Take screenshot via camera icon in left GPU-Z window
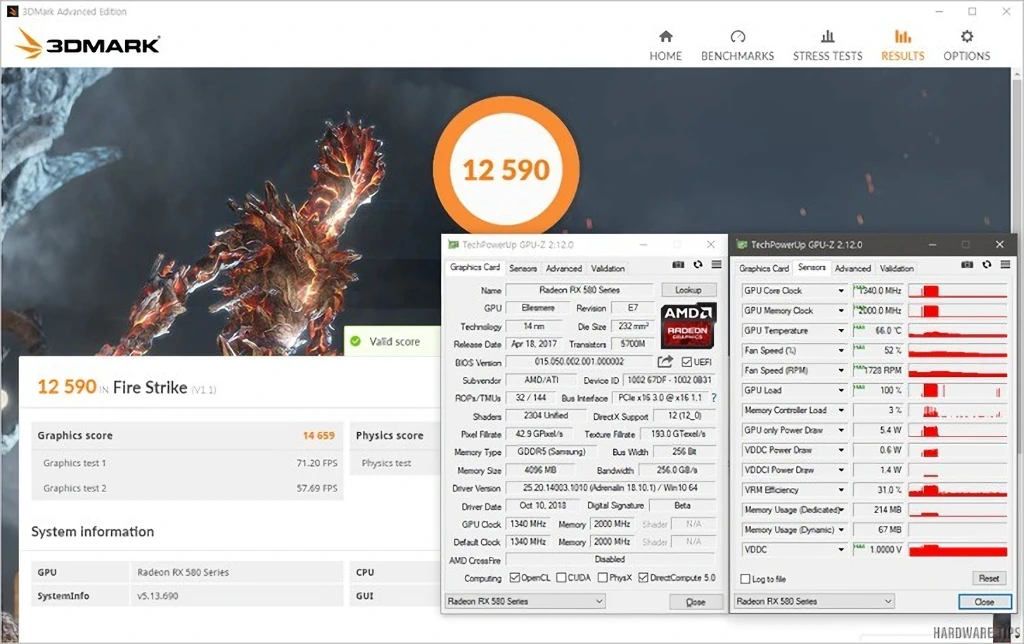 coord(679,265)
